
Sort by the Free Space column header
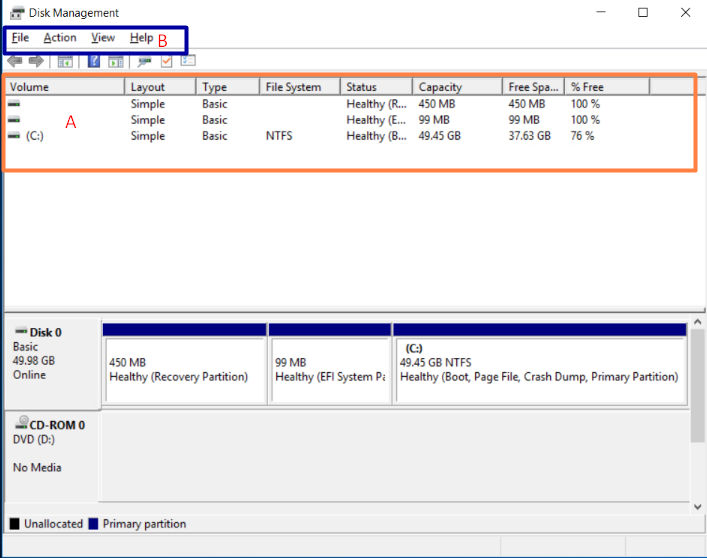pos(533,87)
